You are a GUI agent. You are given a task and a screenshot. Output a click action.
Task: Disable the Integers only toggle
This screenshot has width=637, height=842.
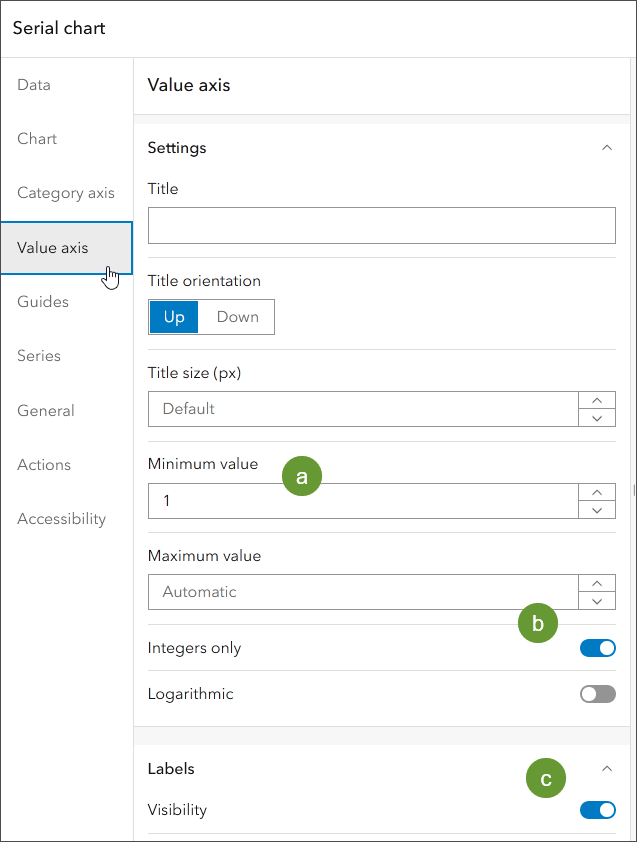[597, 648]
